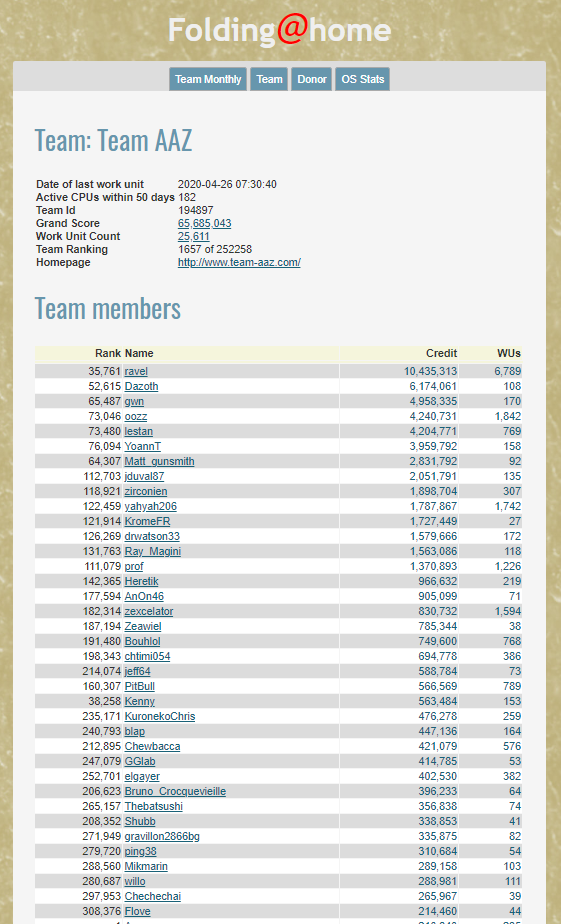The height and width of the screenshot is (924, 561).
Task: Open donor Chechechai's profile
Action: click(153, 896)
